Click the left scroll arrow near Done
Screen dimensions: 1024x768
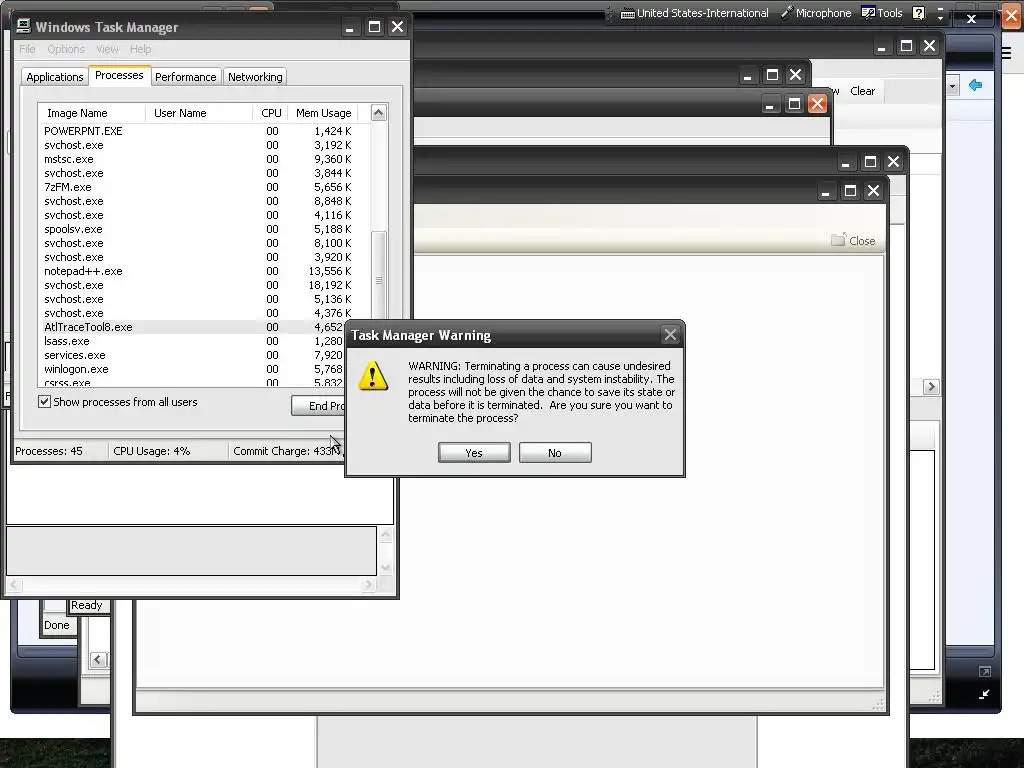tap(98, 660)
